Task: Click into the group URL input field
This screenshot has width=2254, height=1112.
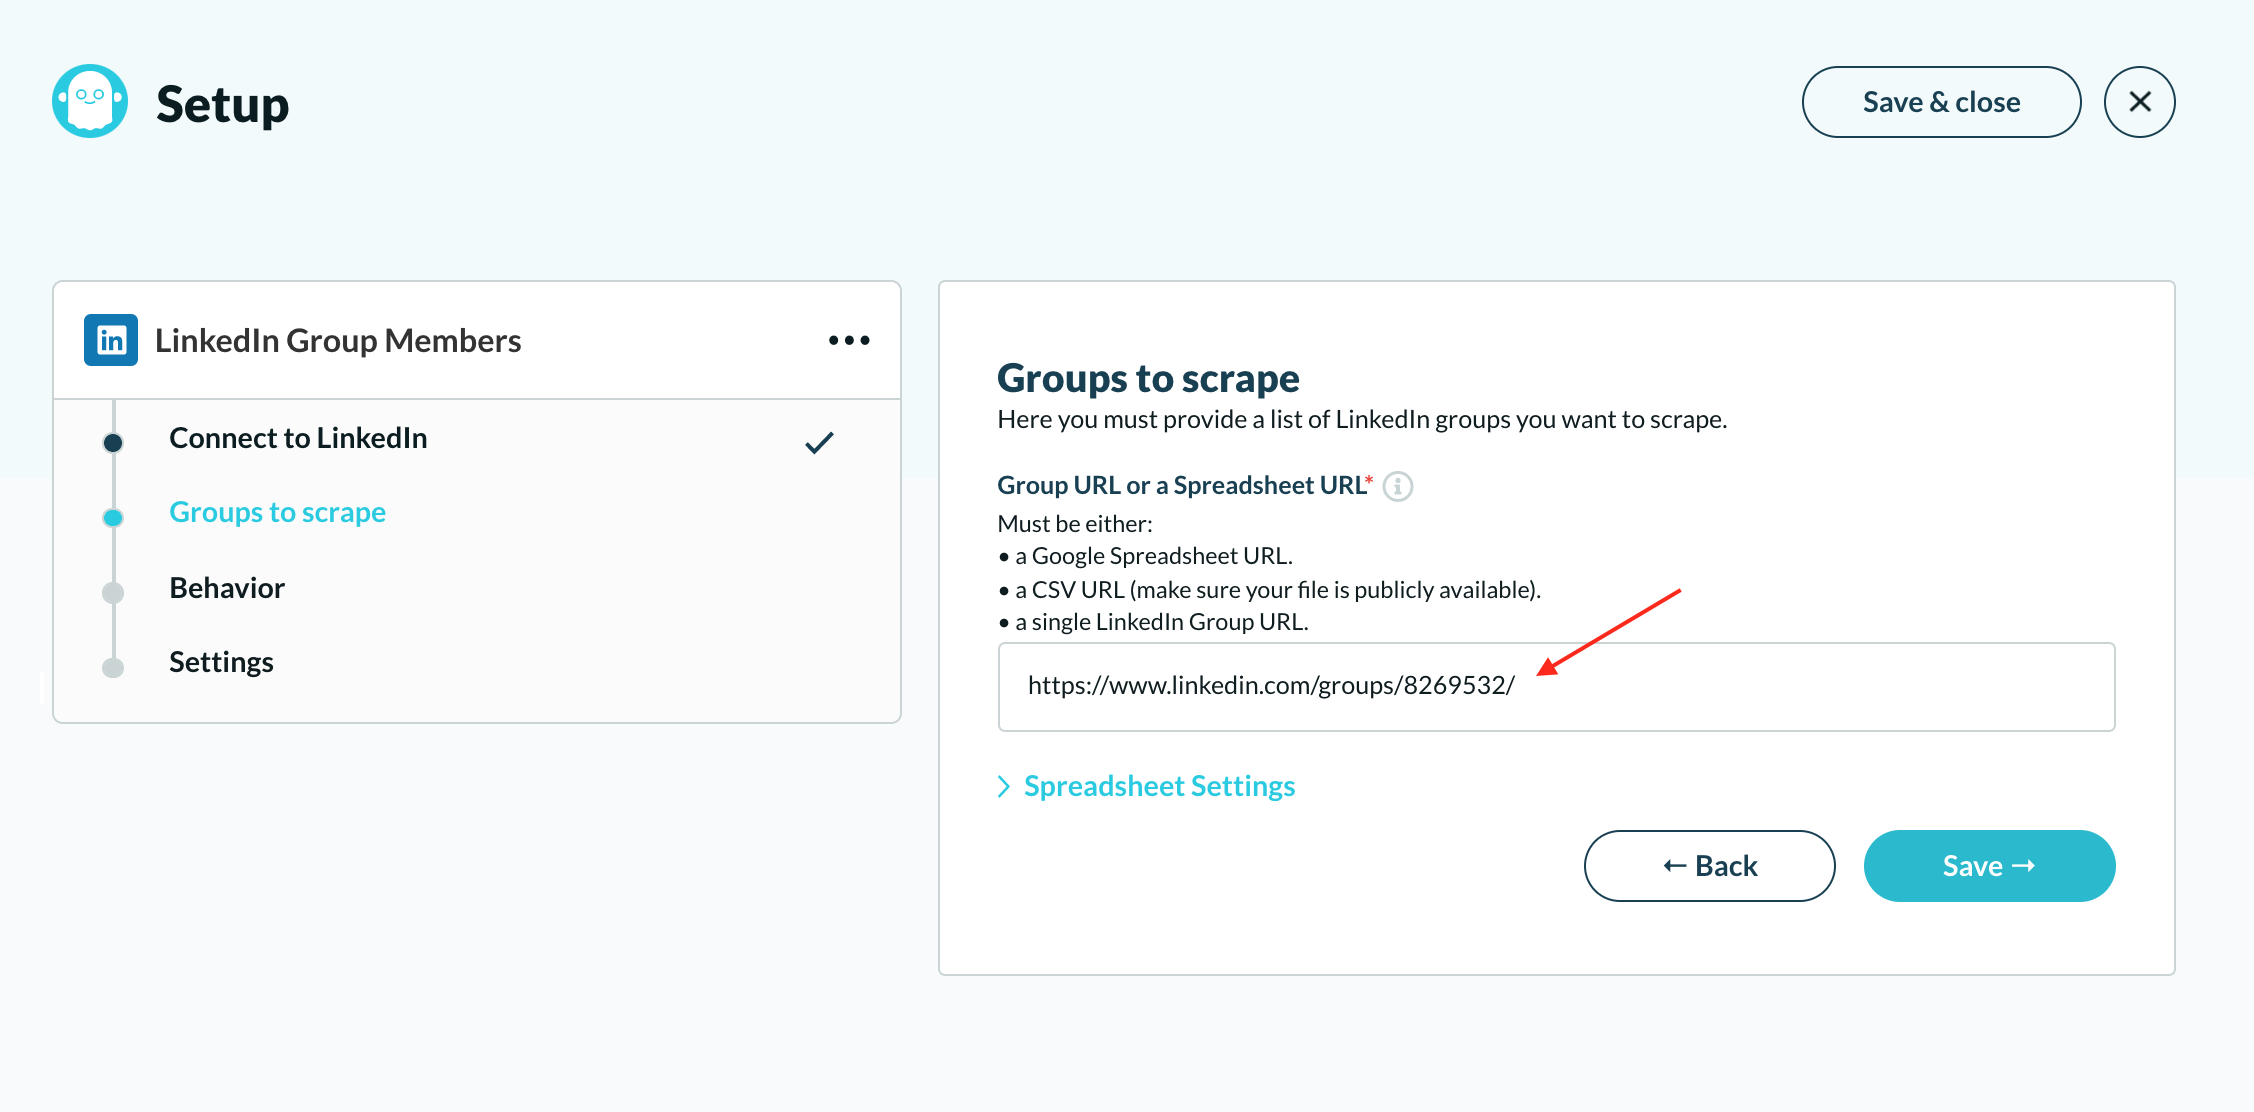Action: click(1556, 686)
